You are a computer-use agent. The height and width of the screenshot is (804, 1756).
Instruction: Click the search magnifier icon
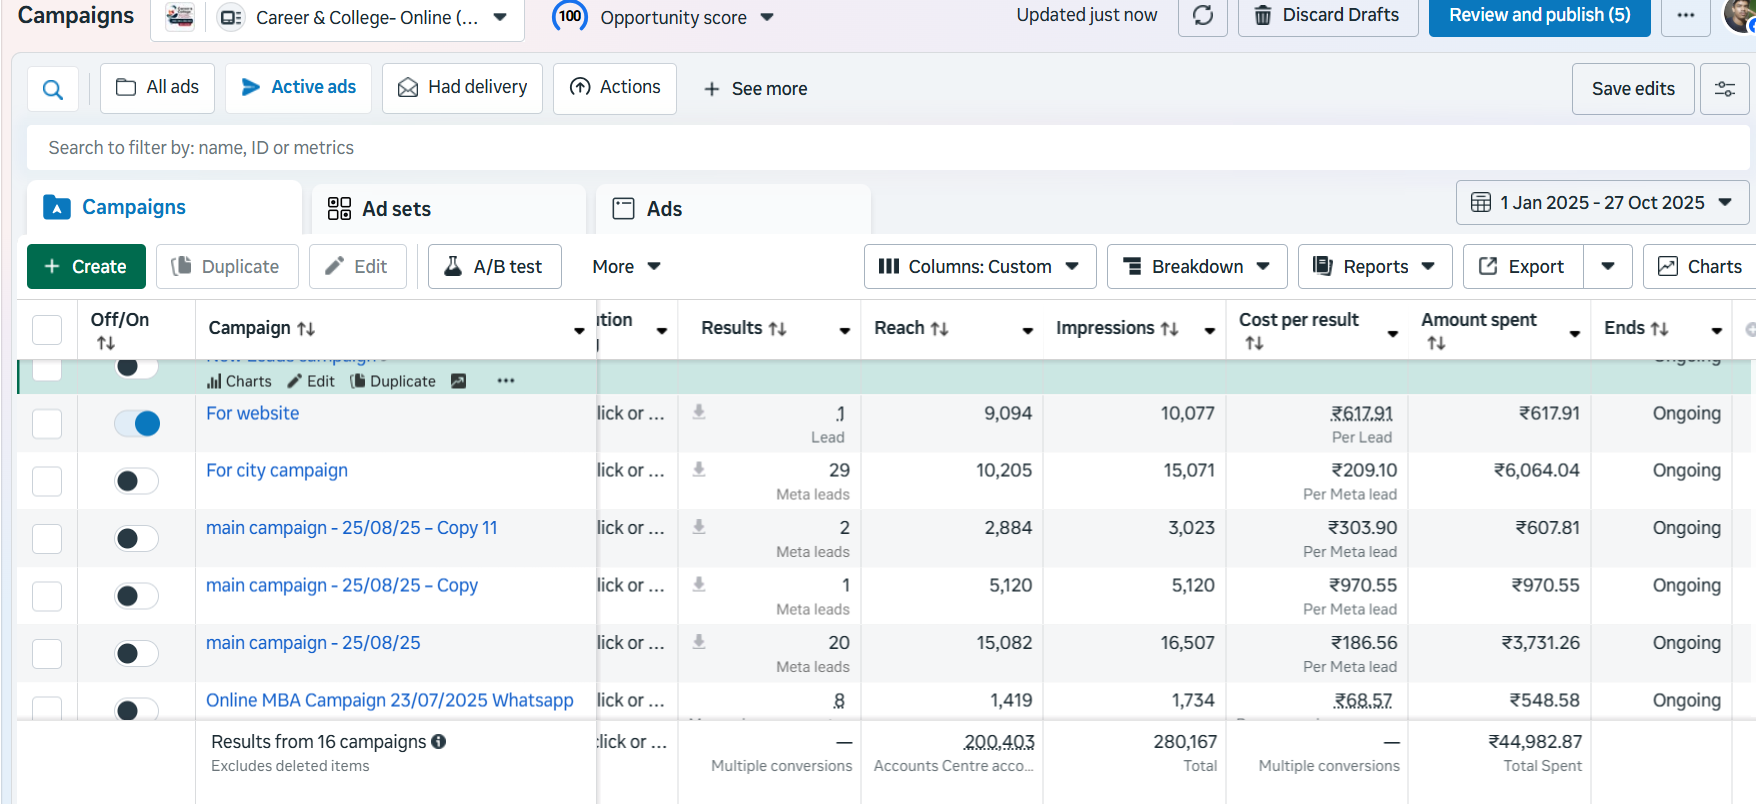pyautogui.click(x=53, y=89)
